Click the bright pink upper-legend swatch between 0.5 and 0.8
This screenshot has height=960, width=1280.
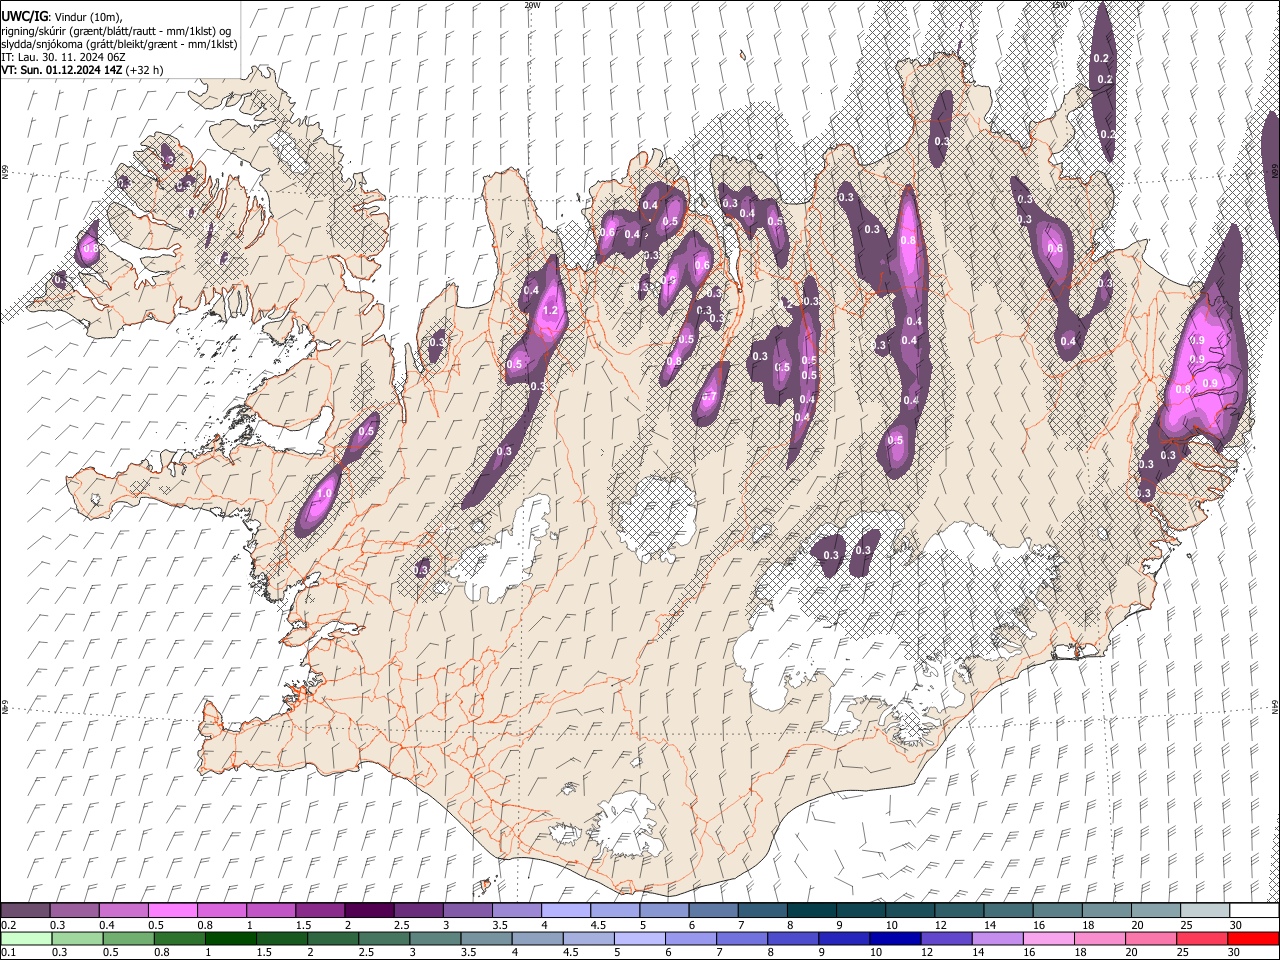click(172, 910)
